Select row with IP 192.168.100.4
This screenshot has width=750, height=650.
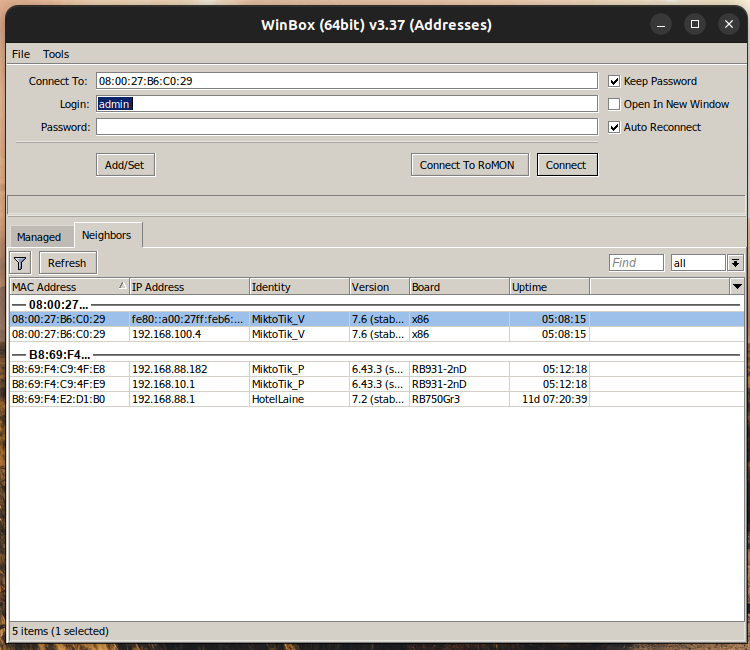376,334
